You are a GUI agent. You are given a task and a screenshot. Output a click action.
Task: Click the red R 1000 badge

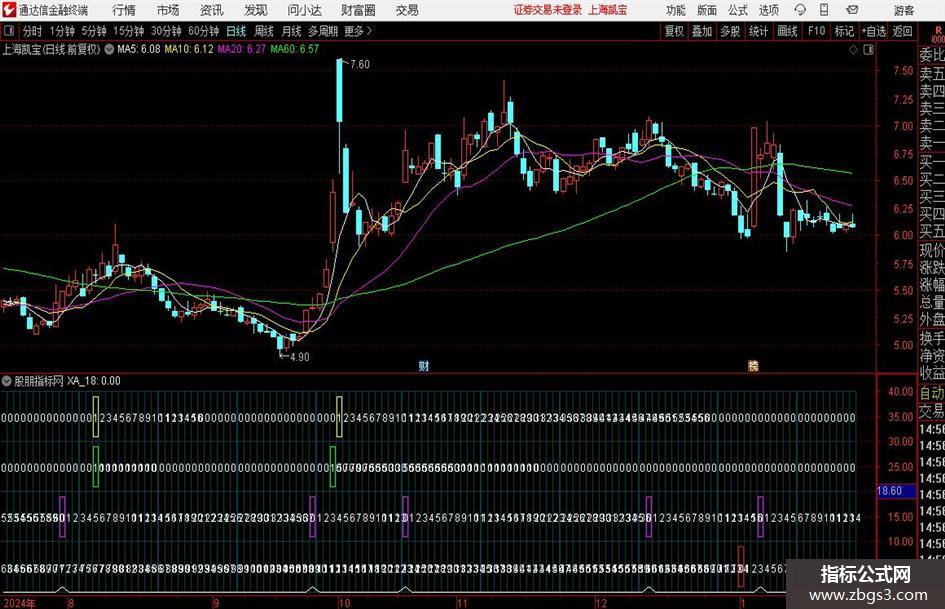(x=938, y=34)
